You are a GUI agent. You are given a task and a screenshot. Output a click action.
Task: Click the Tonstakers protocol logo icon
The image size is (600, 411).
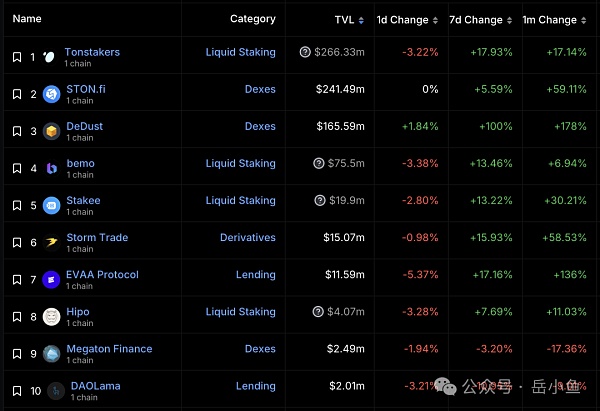coord(50,57)
